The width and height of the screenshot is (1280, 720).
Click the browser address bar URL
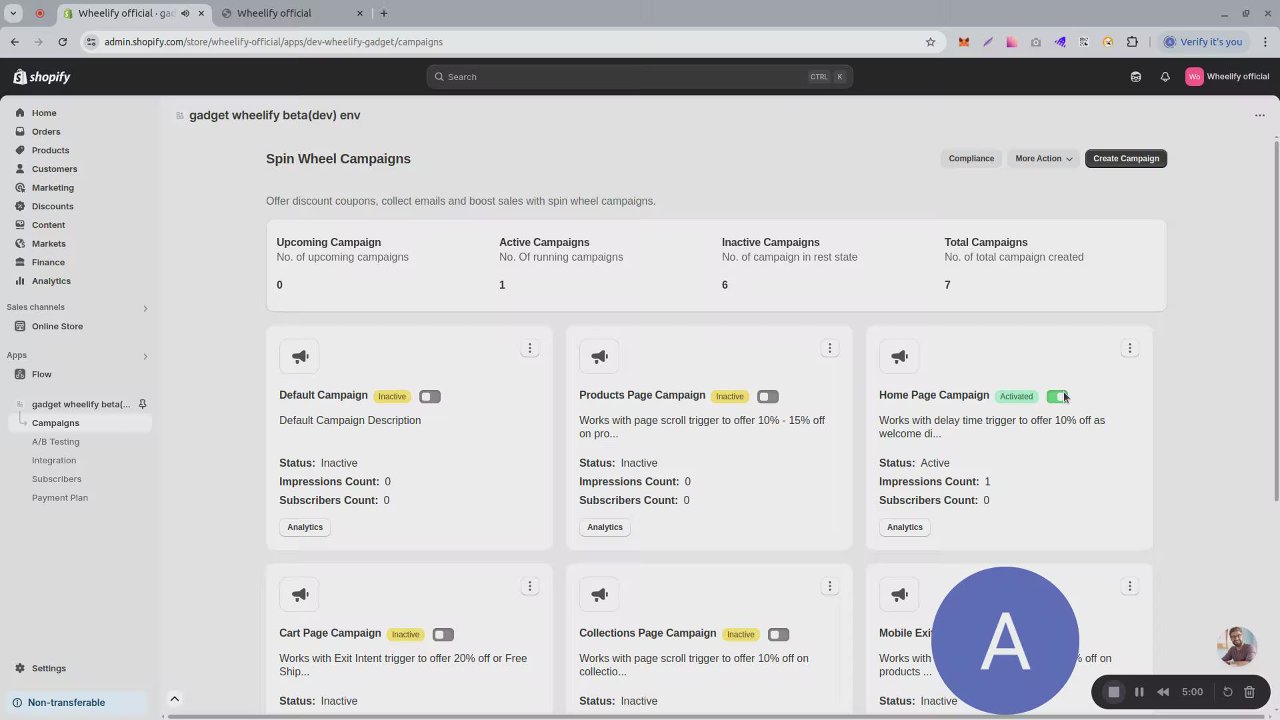tap(273, 42)
